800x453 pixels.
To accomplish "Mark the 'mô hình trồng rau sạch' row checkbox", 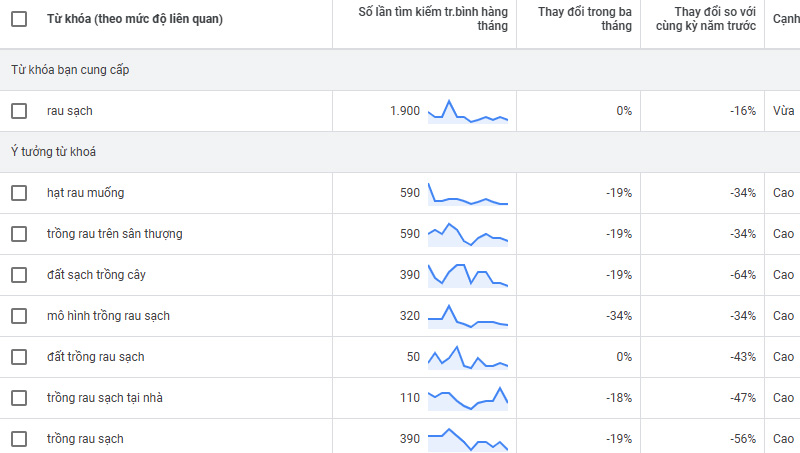I will (19, 316).
